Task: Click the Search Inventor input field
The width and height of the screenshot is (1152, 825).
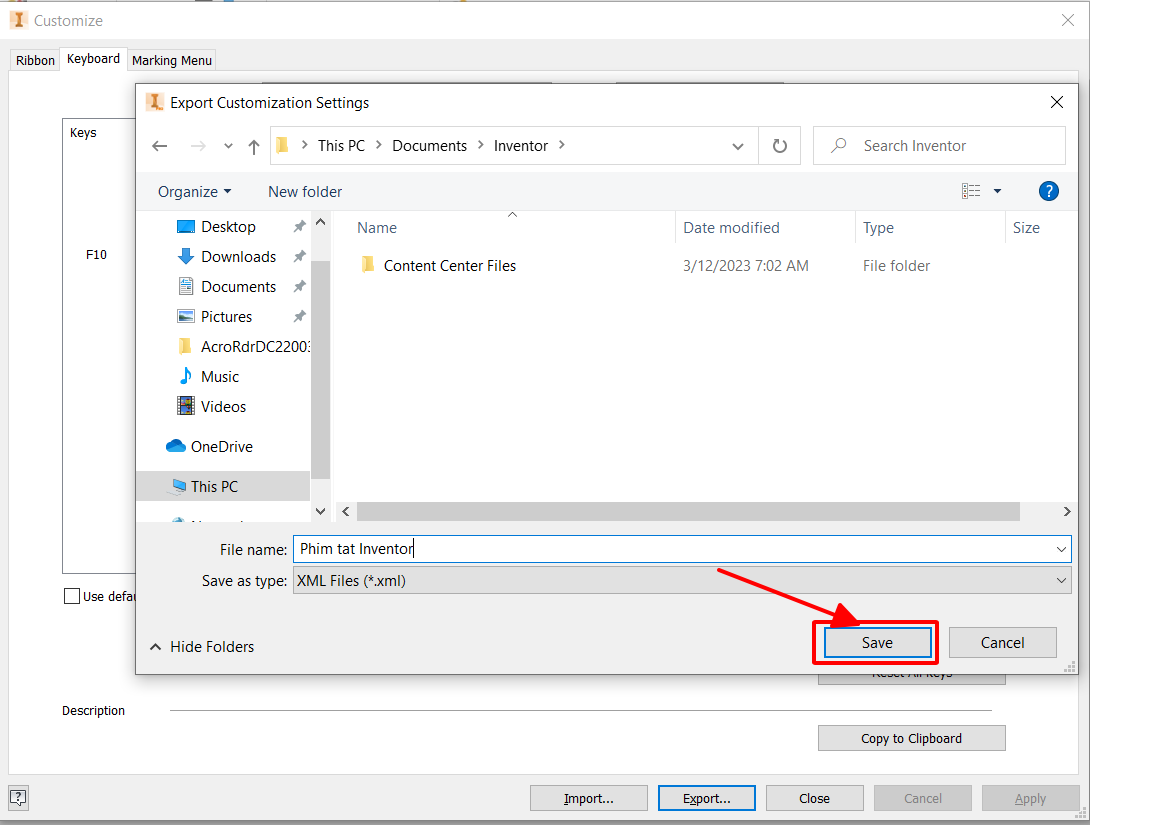Action: click(950, 146)
